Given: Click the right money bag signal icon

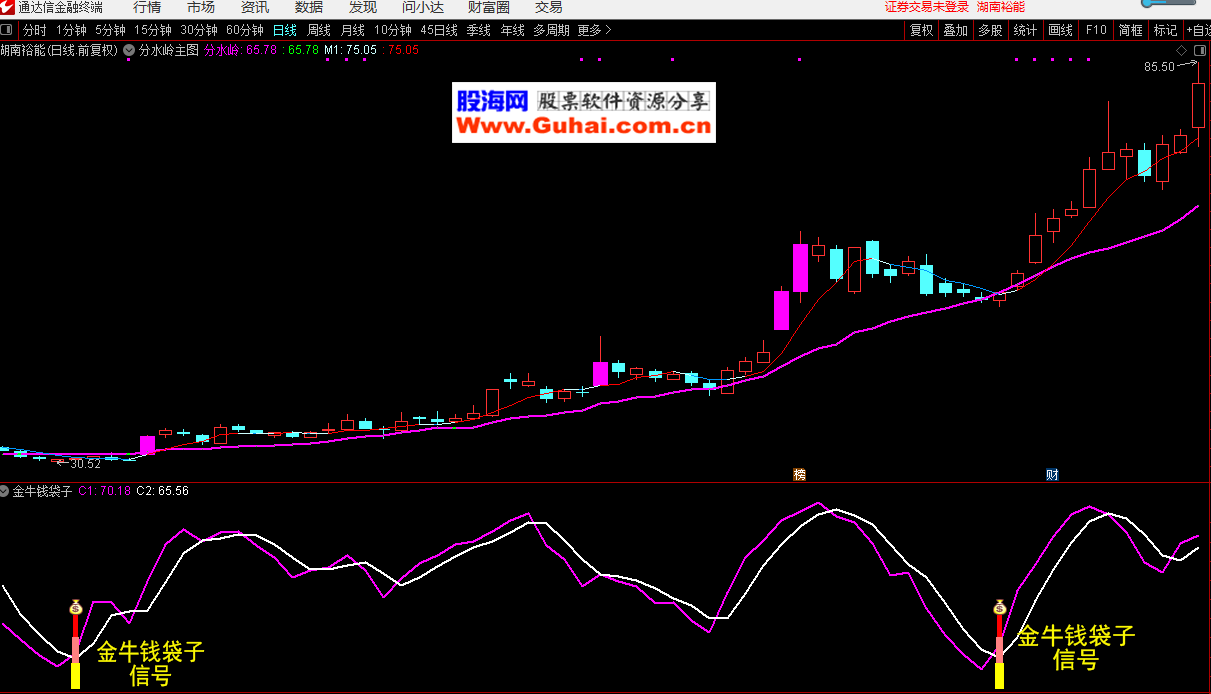Looking at the screenshot, I should click(999, 607).
